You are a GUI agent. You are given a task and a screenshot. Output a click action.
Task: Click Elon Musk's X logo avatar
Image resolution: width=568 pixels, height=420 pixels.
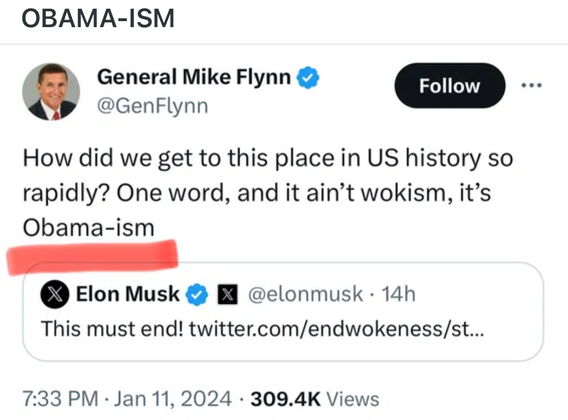(55, 294)
